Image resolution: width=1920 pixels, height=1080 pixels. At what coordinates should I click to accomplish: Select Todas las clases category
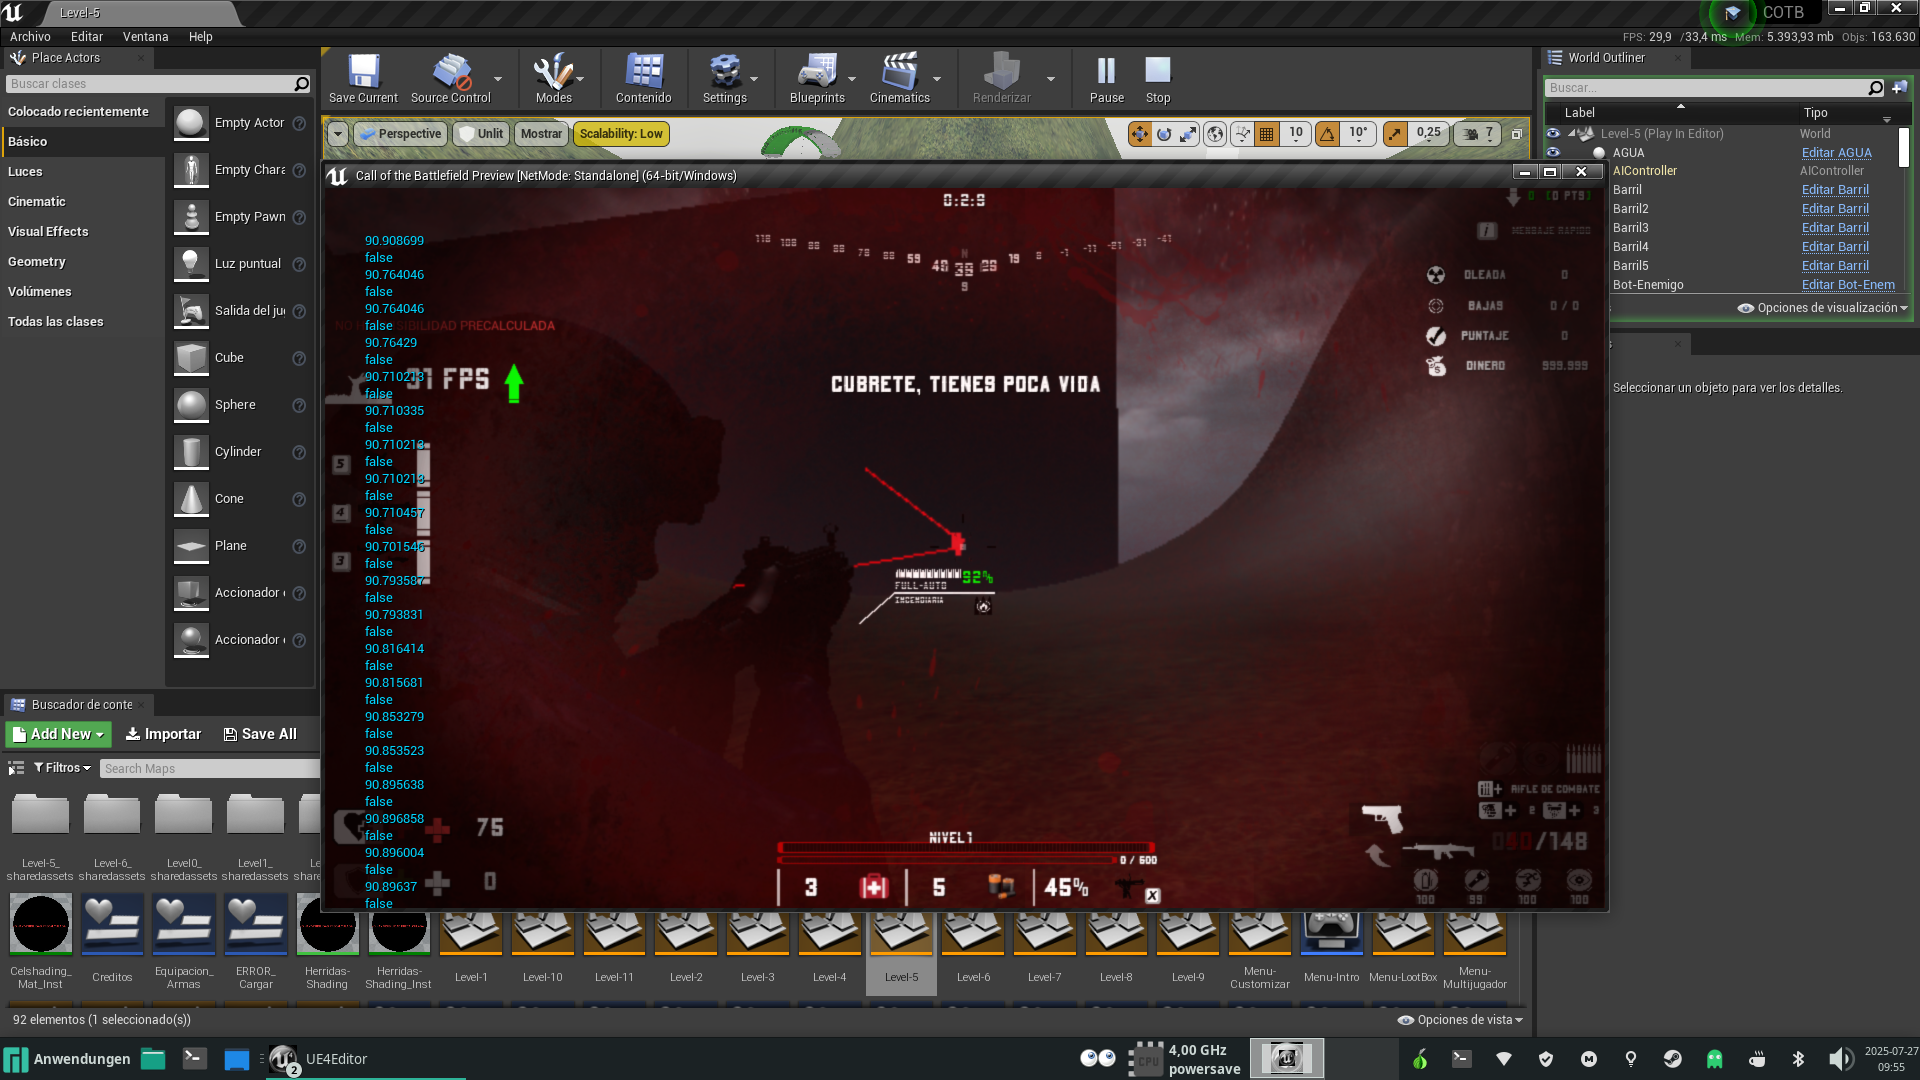click(82, 322)
